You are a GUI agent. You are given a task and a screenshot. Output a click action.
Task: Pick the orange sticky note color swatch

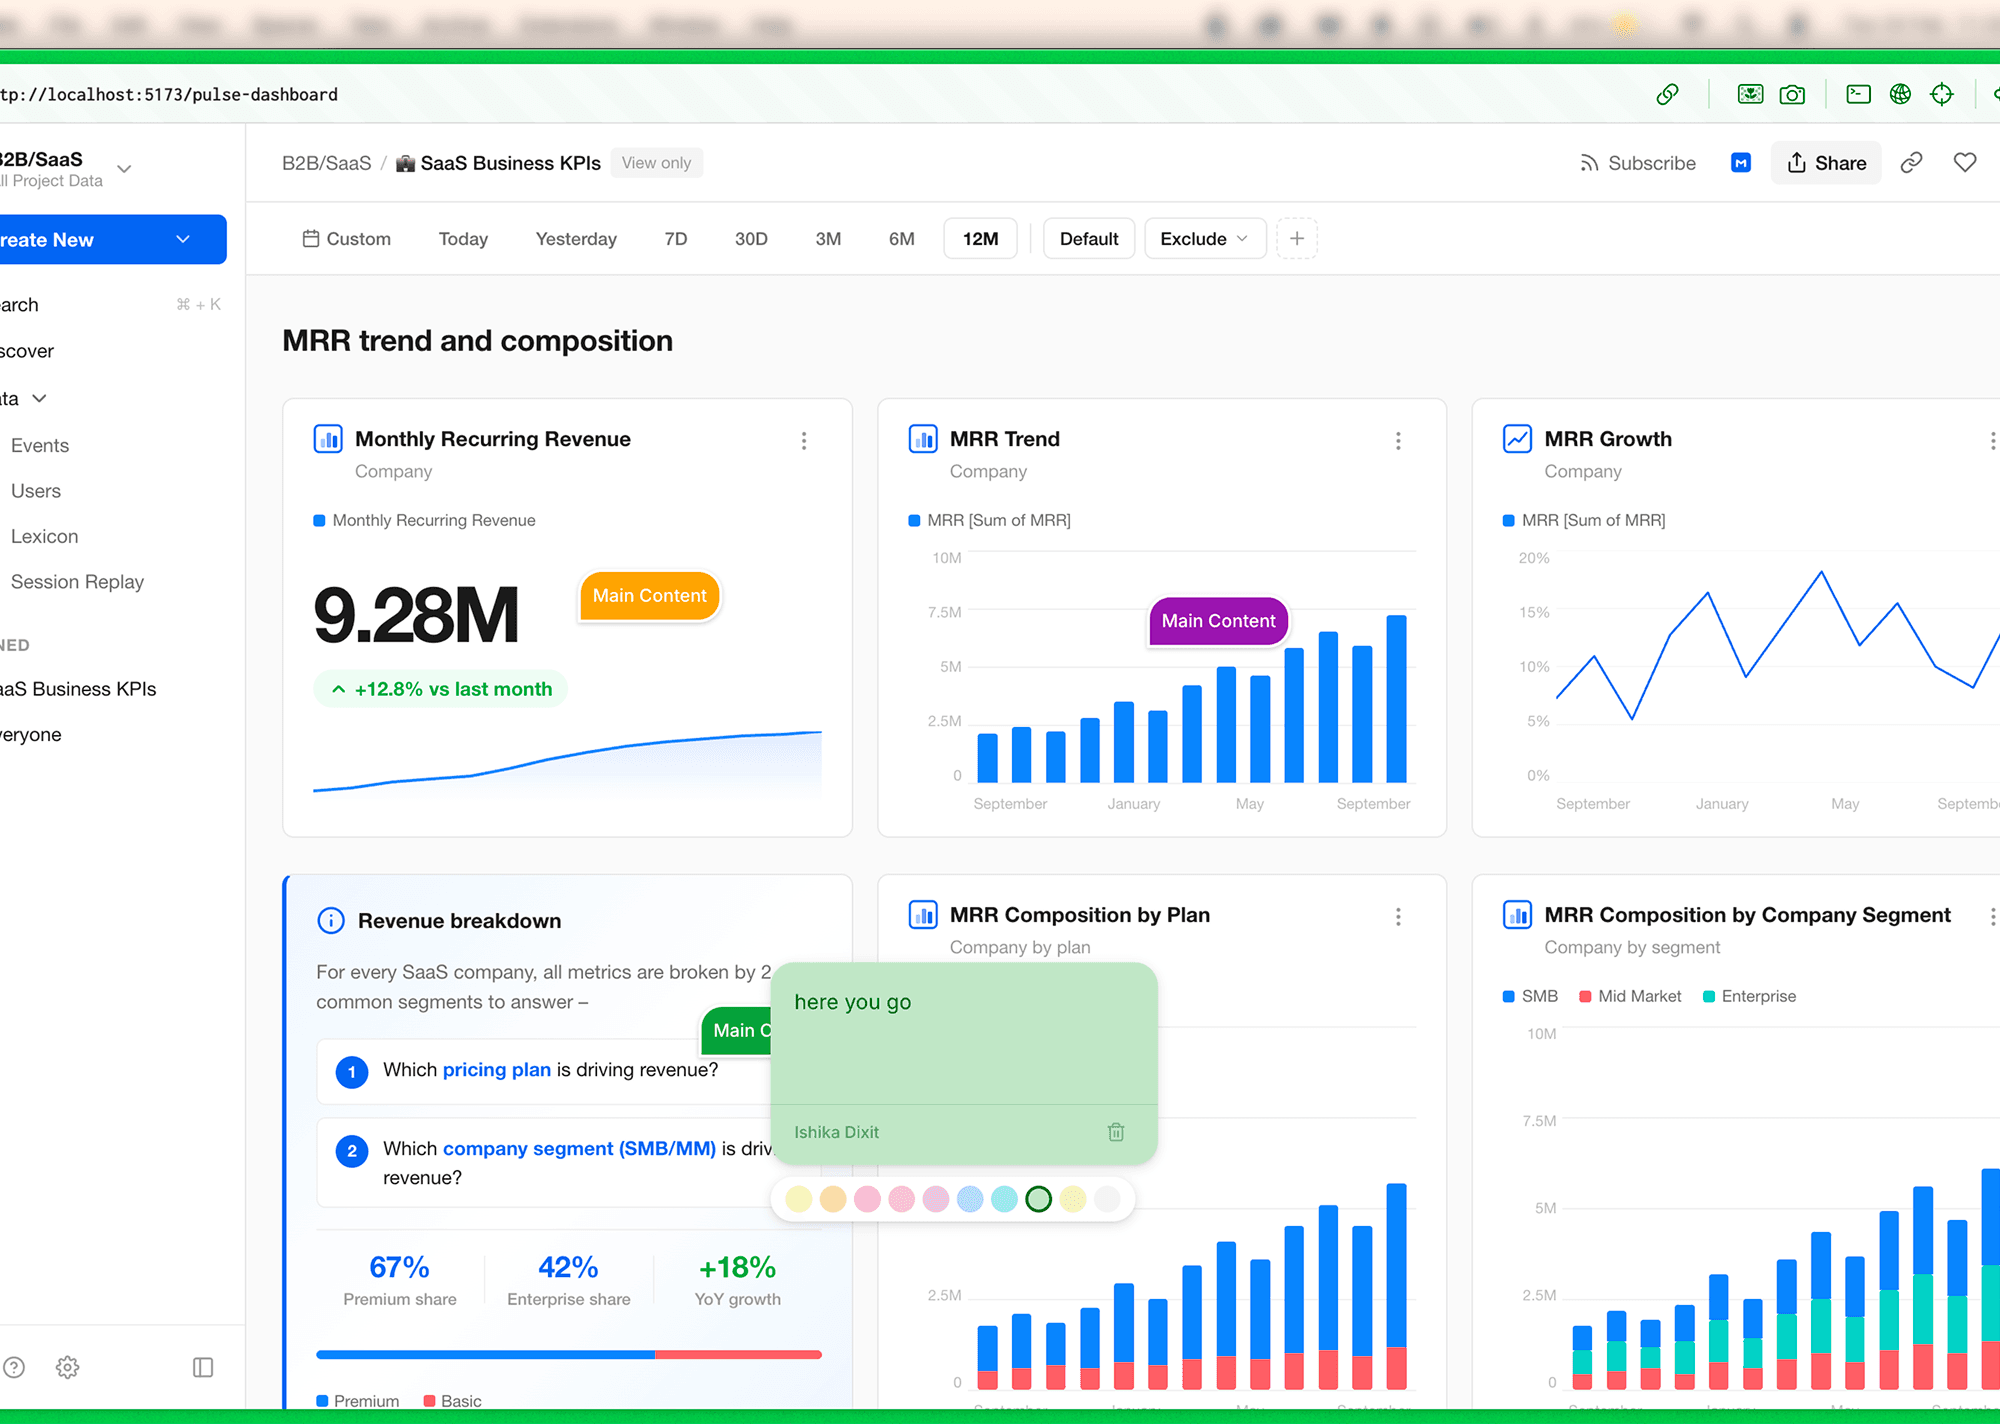(833, 1199)
